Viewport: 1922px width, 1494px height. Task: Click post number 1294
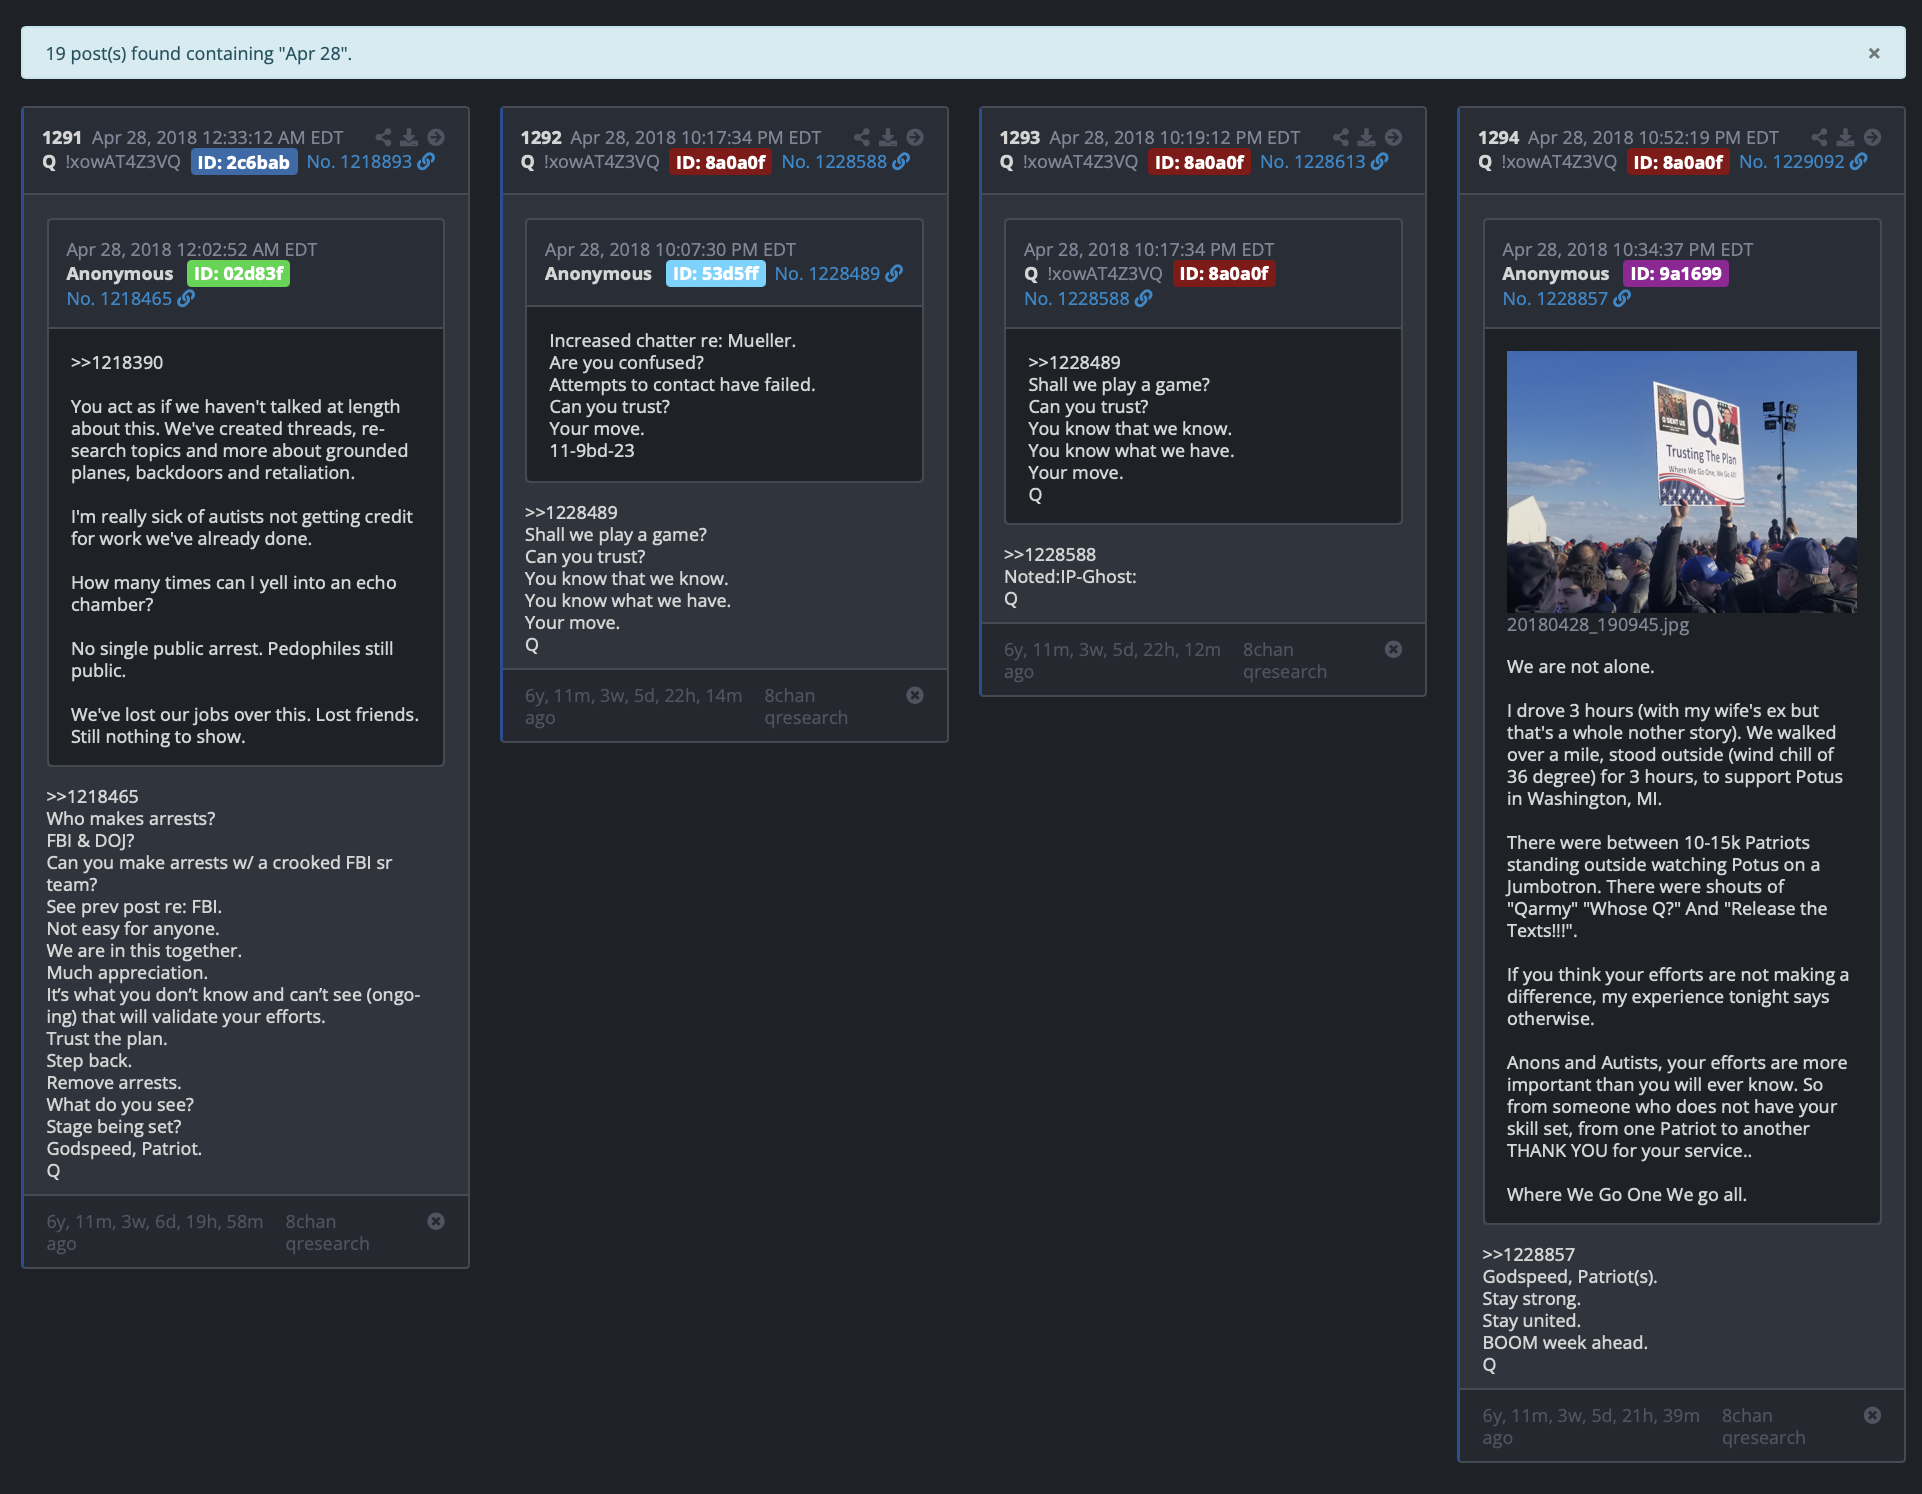[1498, 138]
